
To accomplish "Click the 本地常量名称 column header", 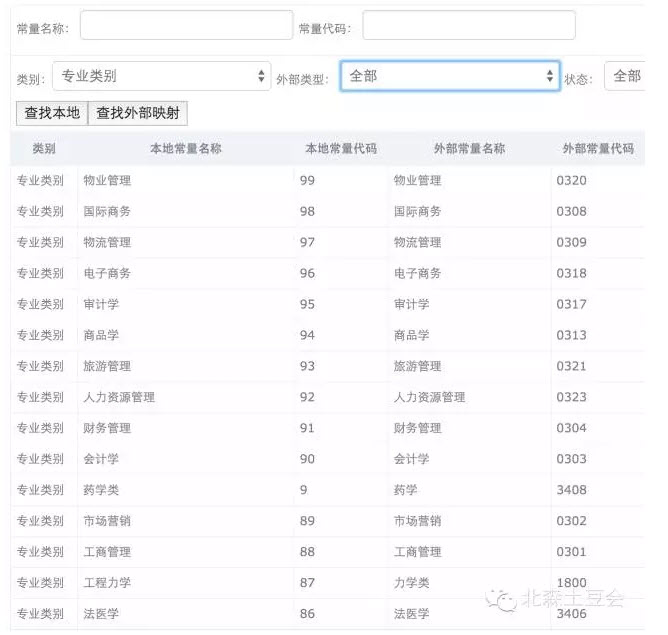I will click(186, 149).
